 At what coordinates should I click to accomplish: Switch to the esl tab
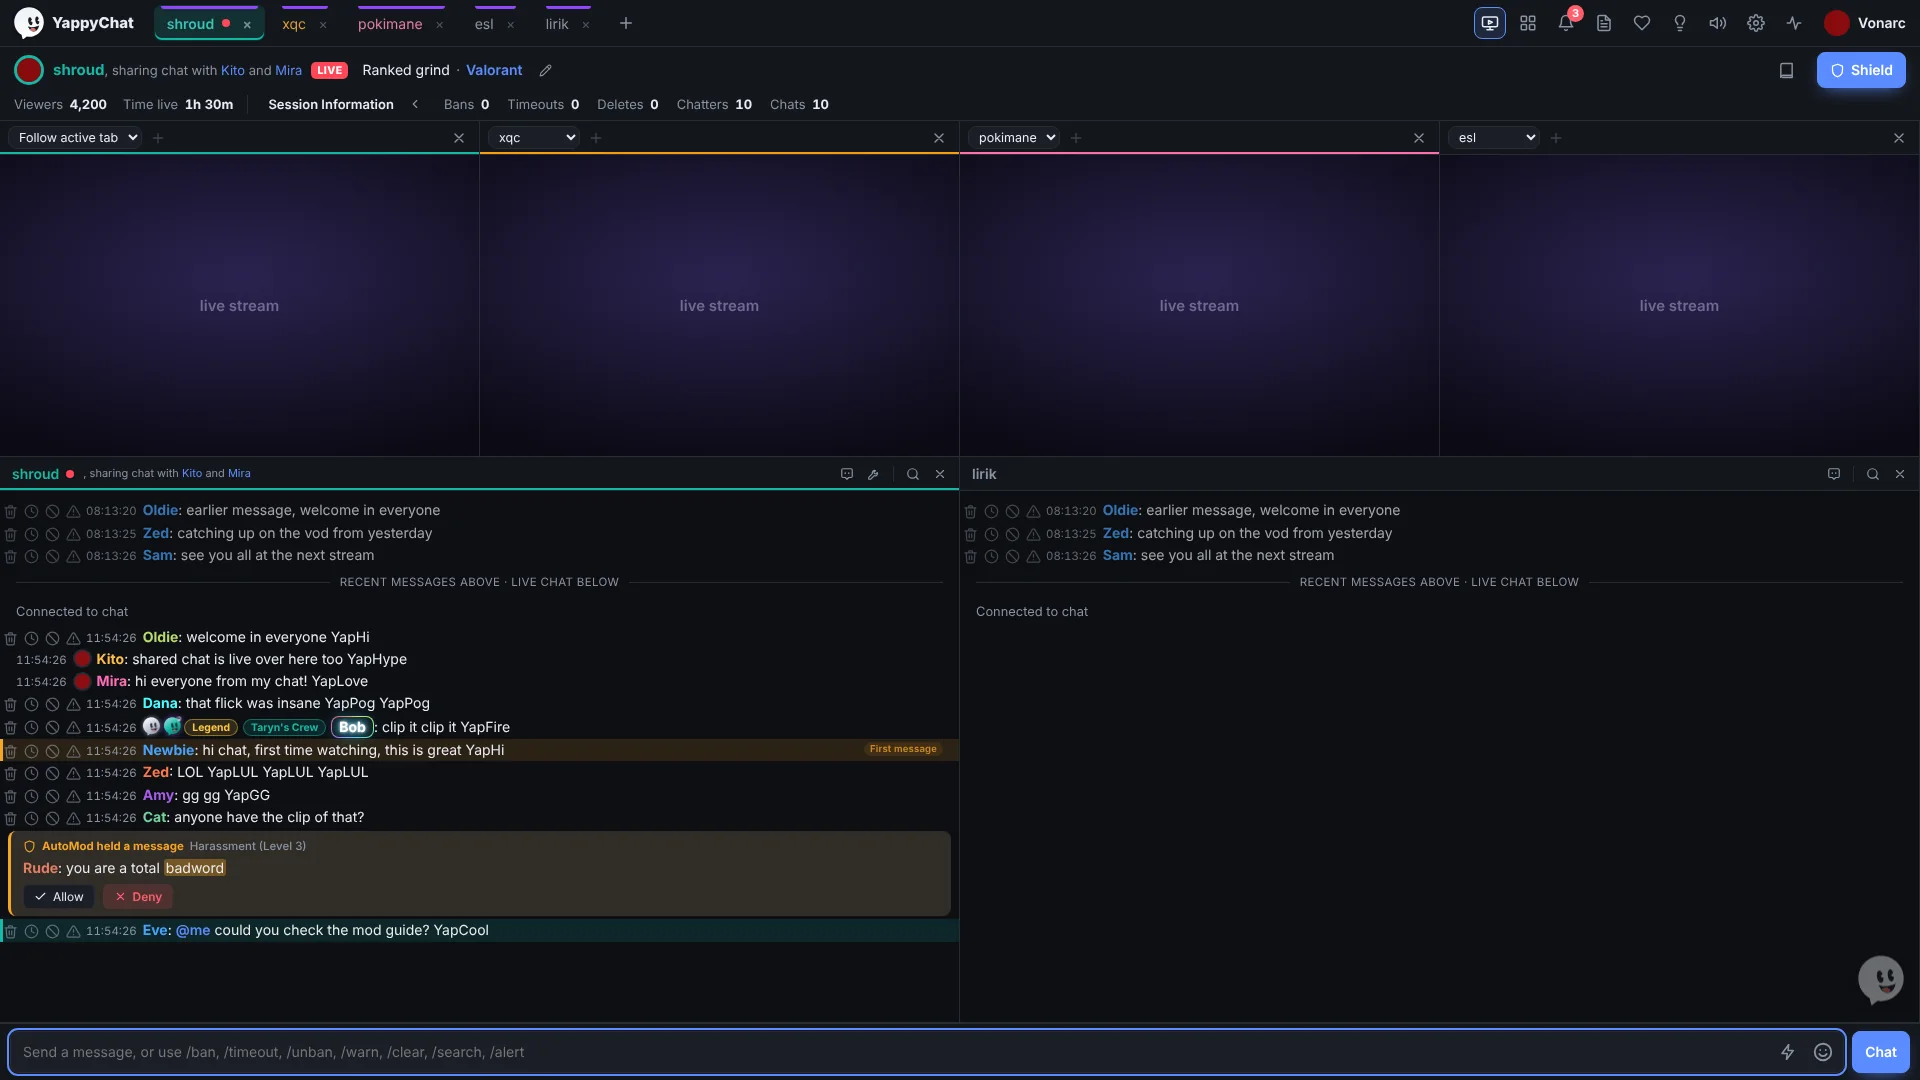click(x=484, y=24)
